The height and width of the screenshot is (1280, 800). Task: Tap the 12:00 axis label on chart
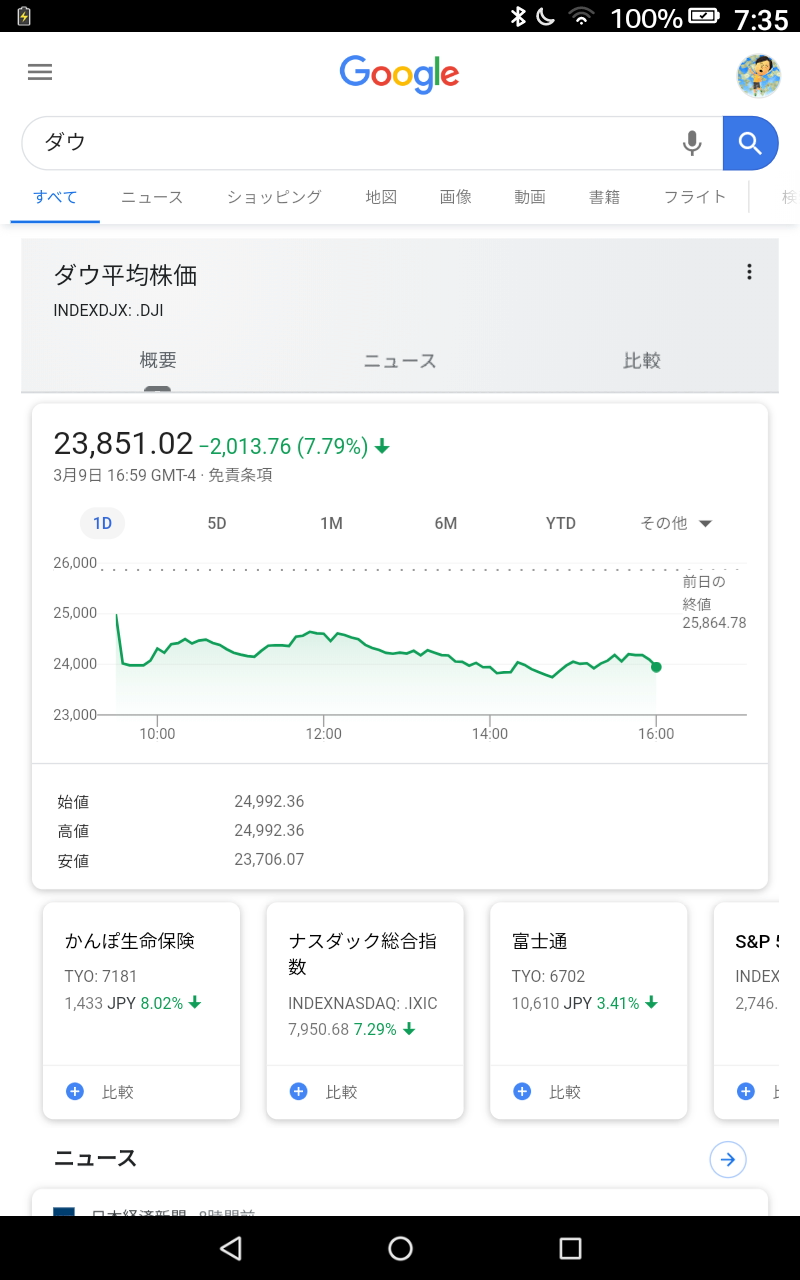(324, 734)
